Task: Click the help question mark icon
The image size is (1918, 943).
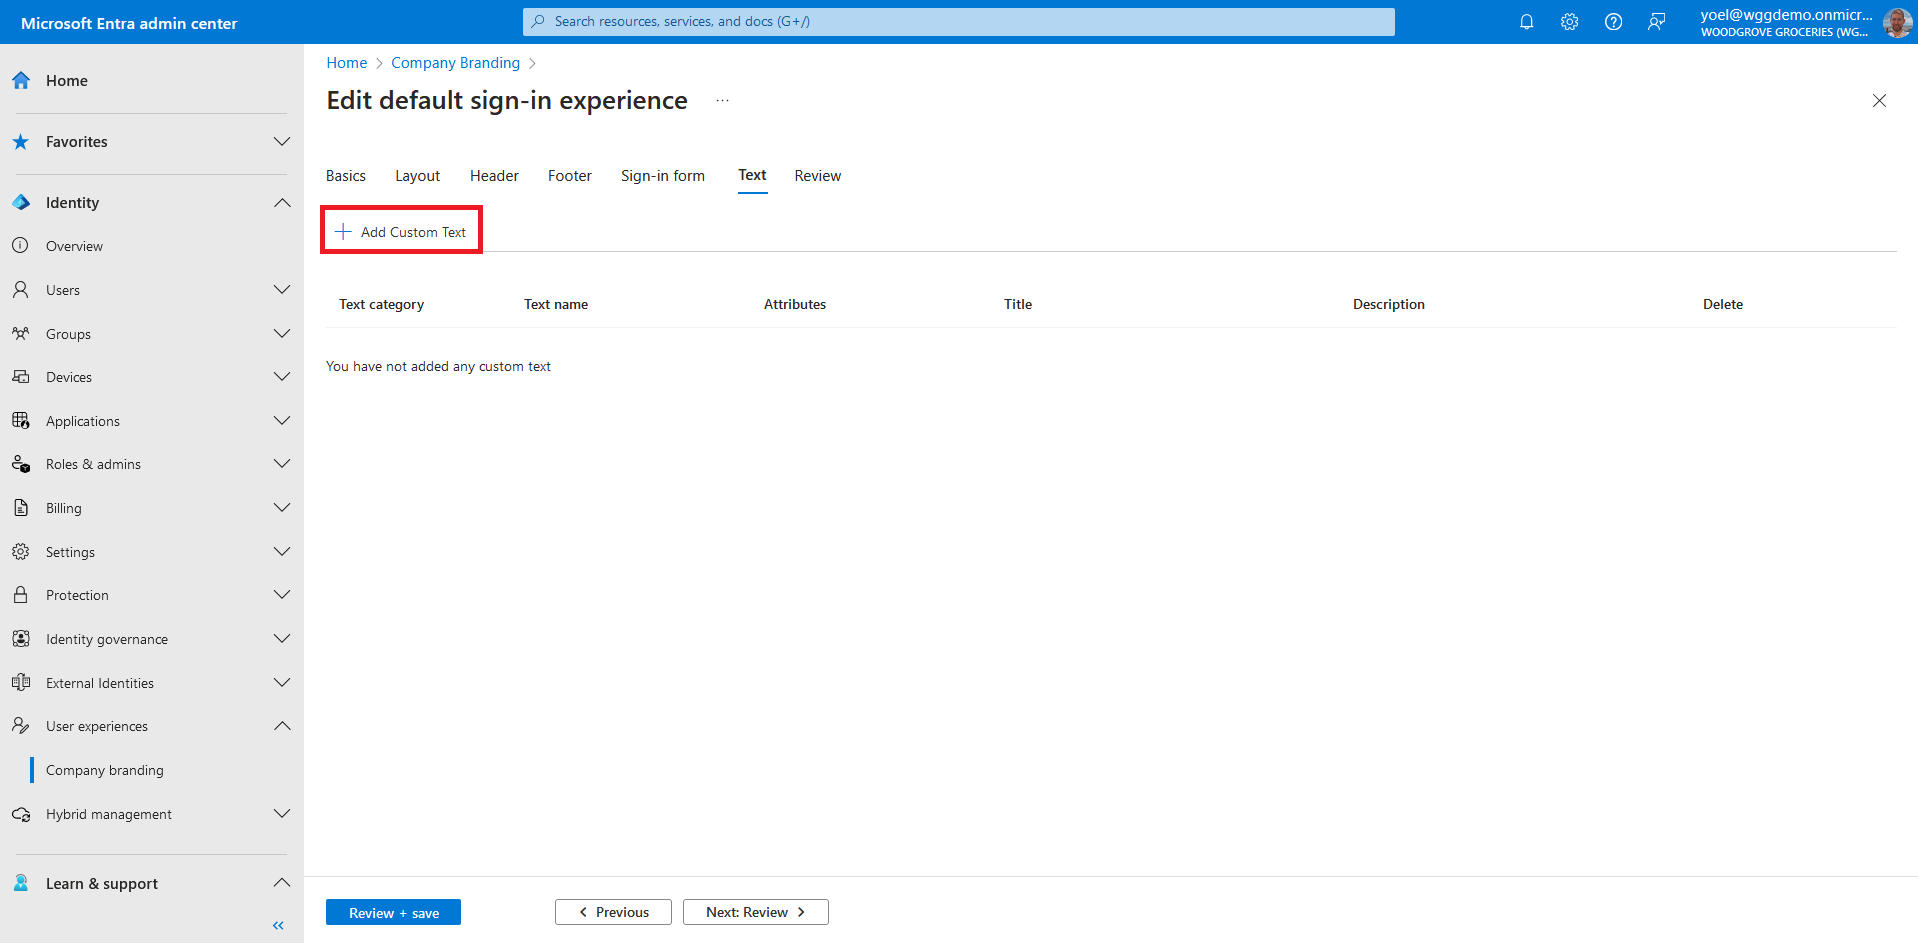Action: point(1613,22)
